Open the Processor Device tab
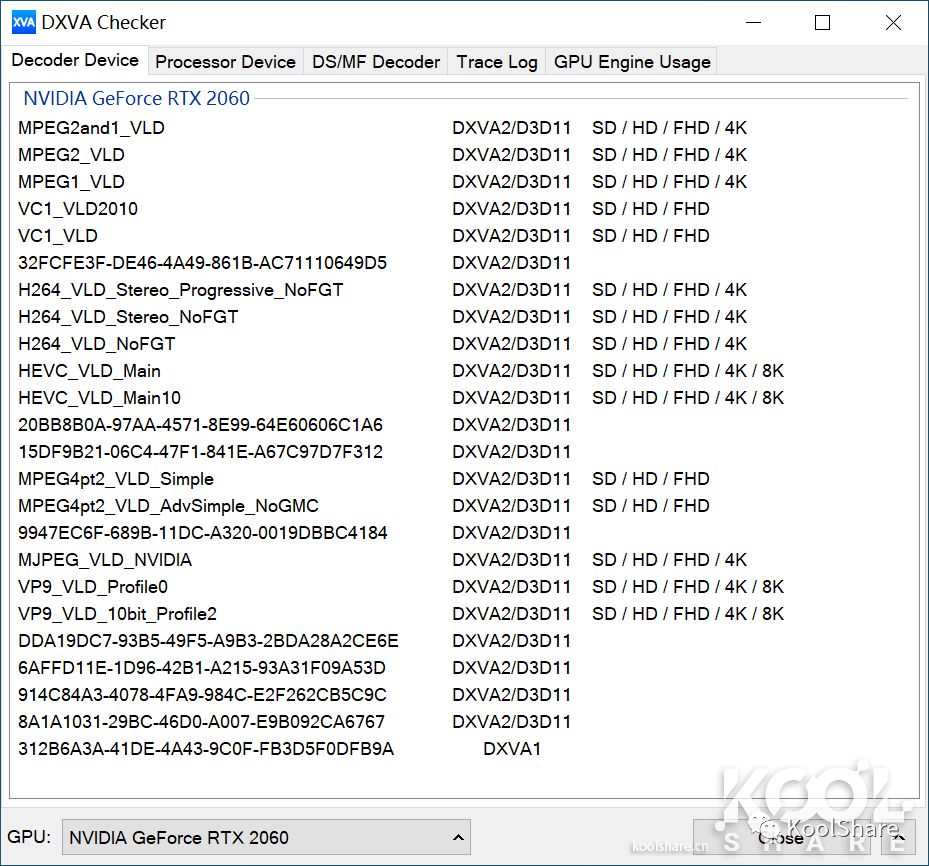Image resolution: width=929 pixels, height=866 pixels. 225,62
